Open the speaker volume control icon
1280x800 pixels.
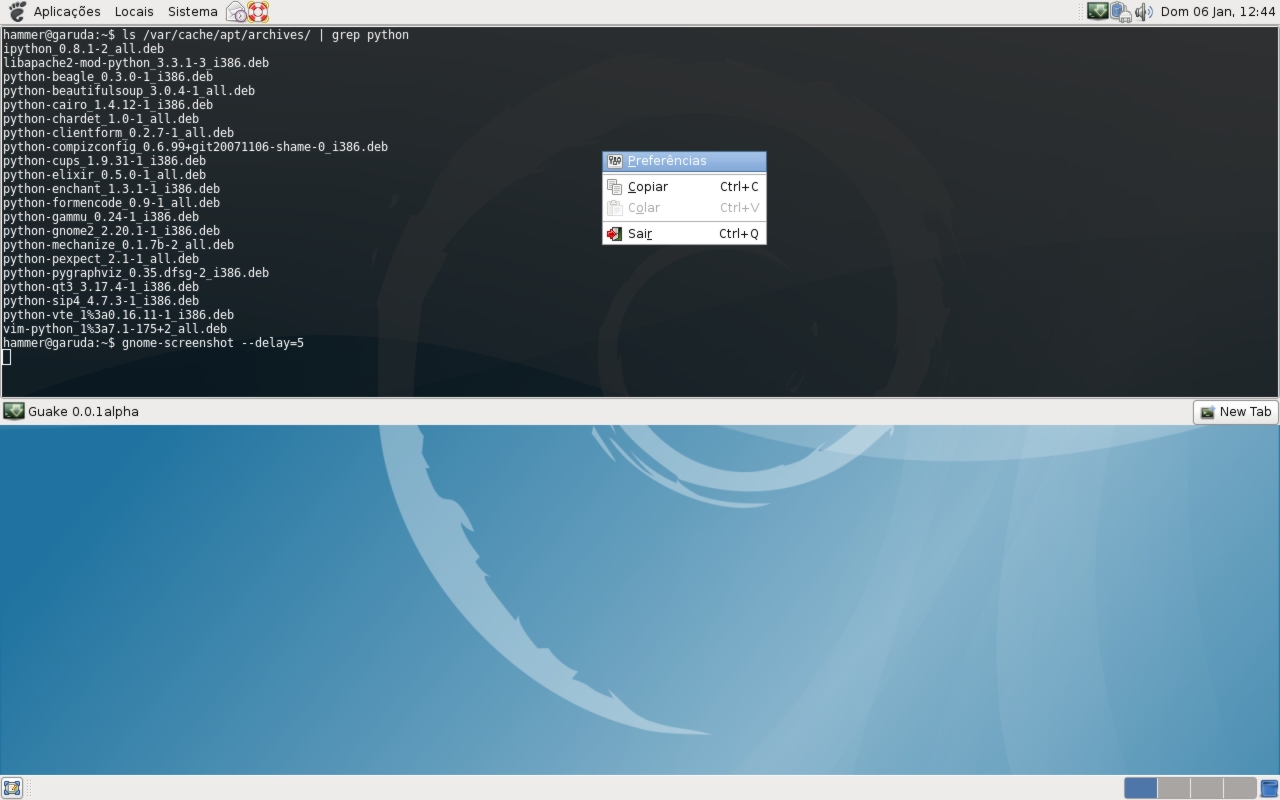(x=1144, y=12)
